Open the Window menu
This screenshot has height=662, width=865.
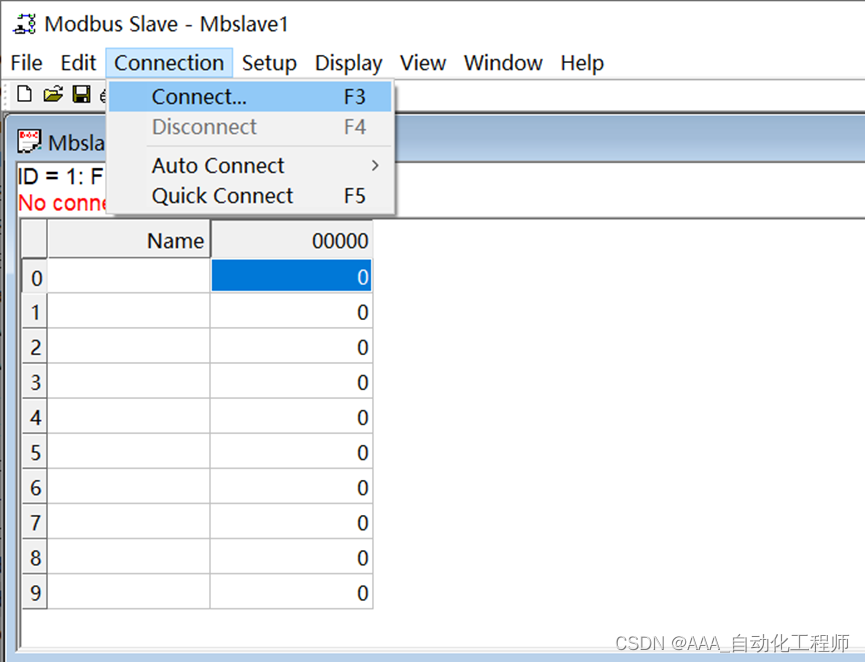pos(503,63)
